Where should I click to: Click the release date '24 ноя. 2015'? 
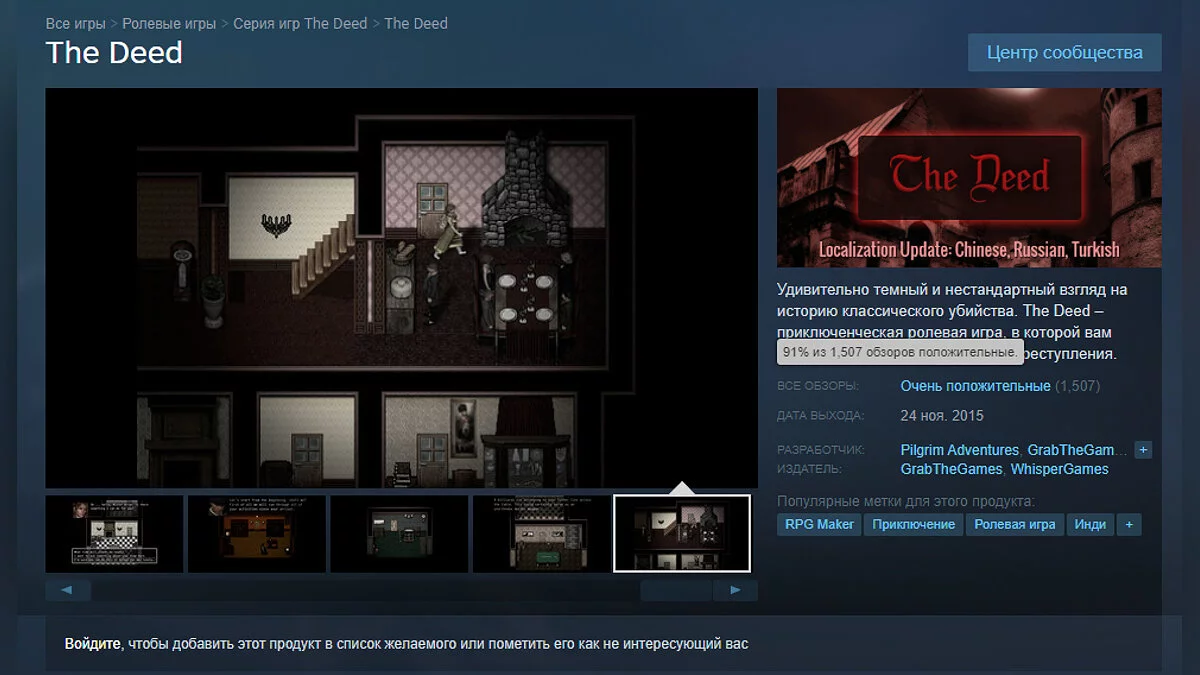click(x=942, y=416)
